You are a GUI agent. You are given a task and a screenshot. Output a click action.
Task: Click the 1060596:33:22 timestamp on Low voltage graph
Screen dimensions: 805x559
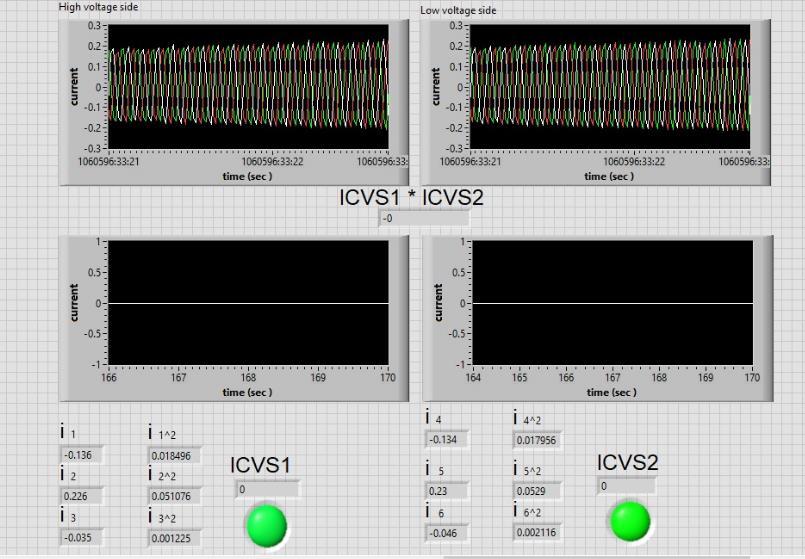634,162
